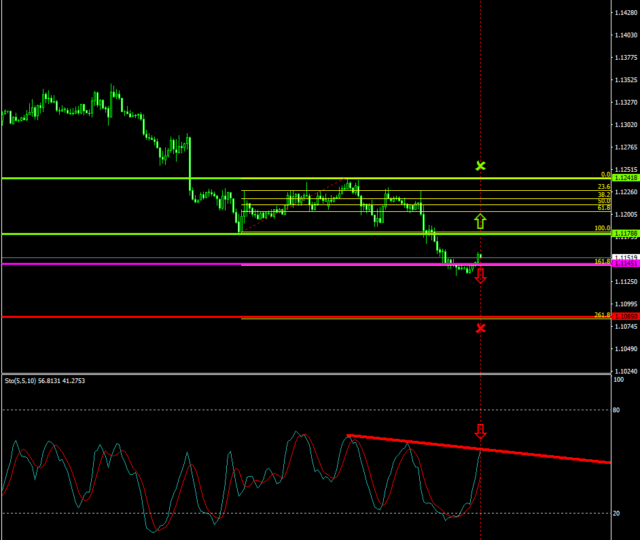Select the Fibonacci 23.6 level label
The height and width of the screenshot is (540, 640).
pos(603,187)
